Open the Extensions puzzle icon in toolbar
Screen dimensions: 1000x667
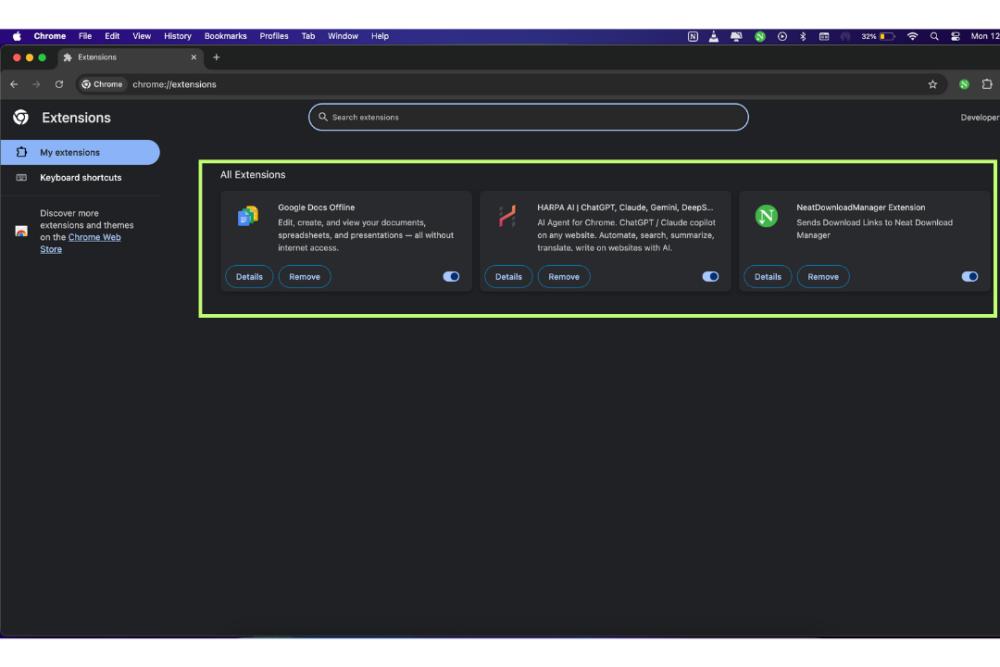click(x=987, y=84)
